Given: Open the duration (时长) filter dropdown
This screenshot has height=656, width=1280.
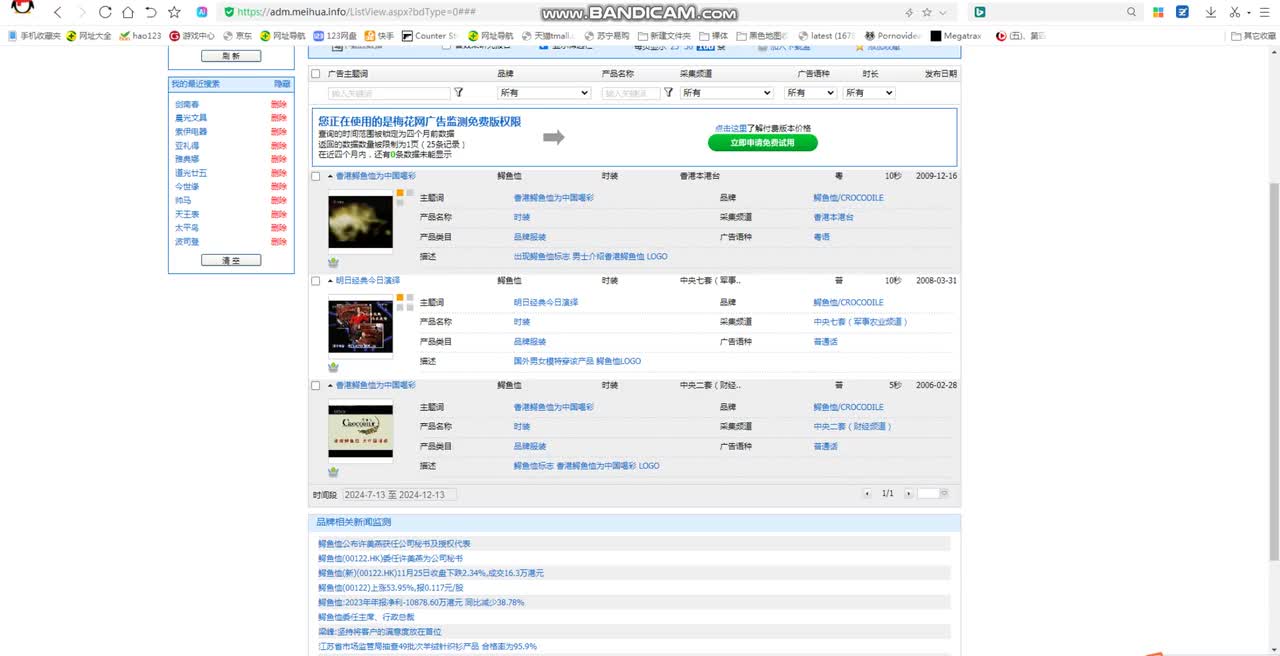Looking at the screenshot, I should tap(868, 92).
